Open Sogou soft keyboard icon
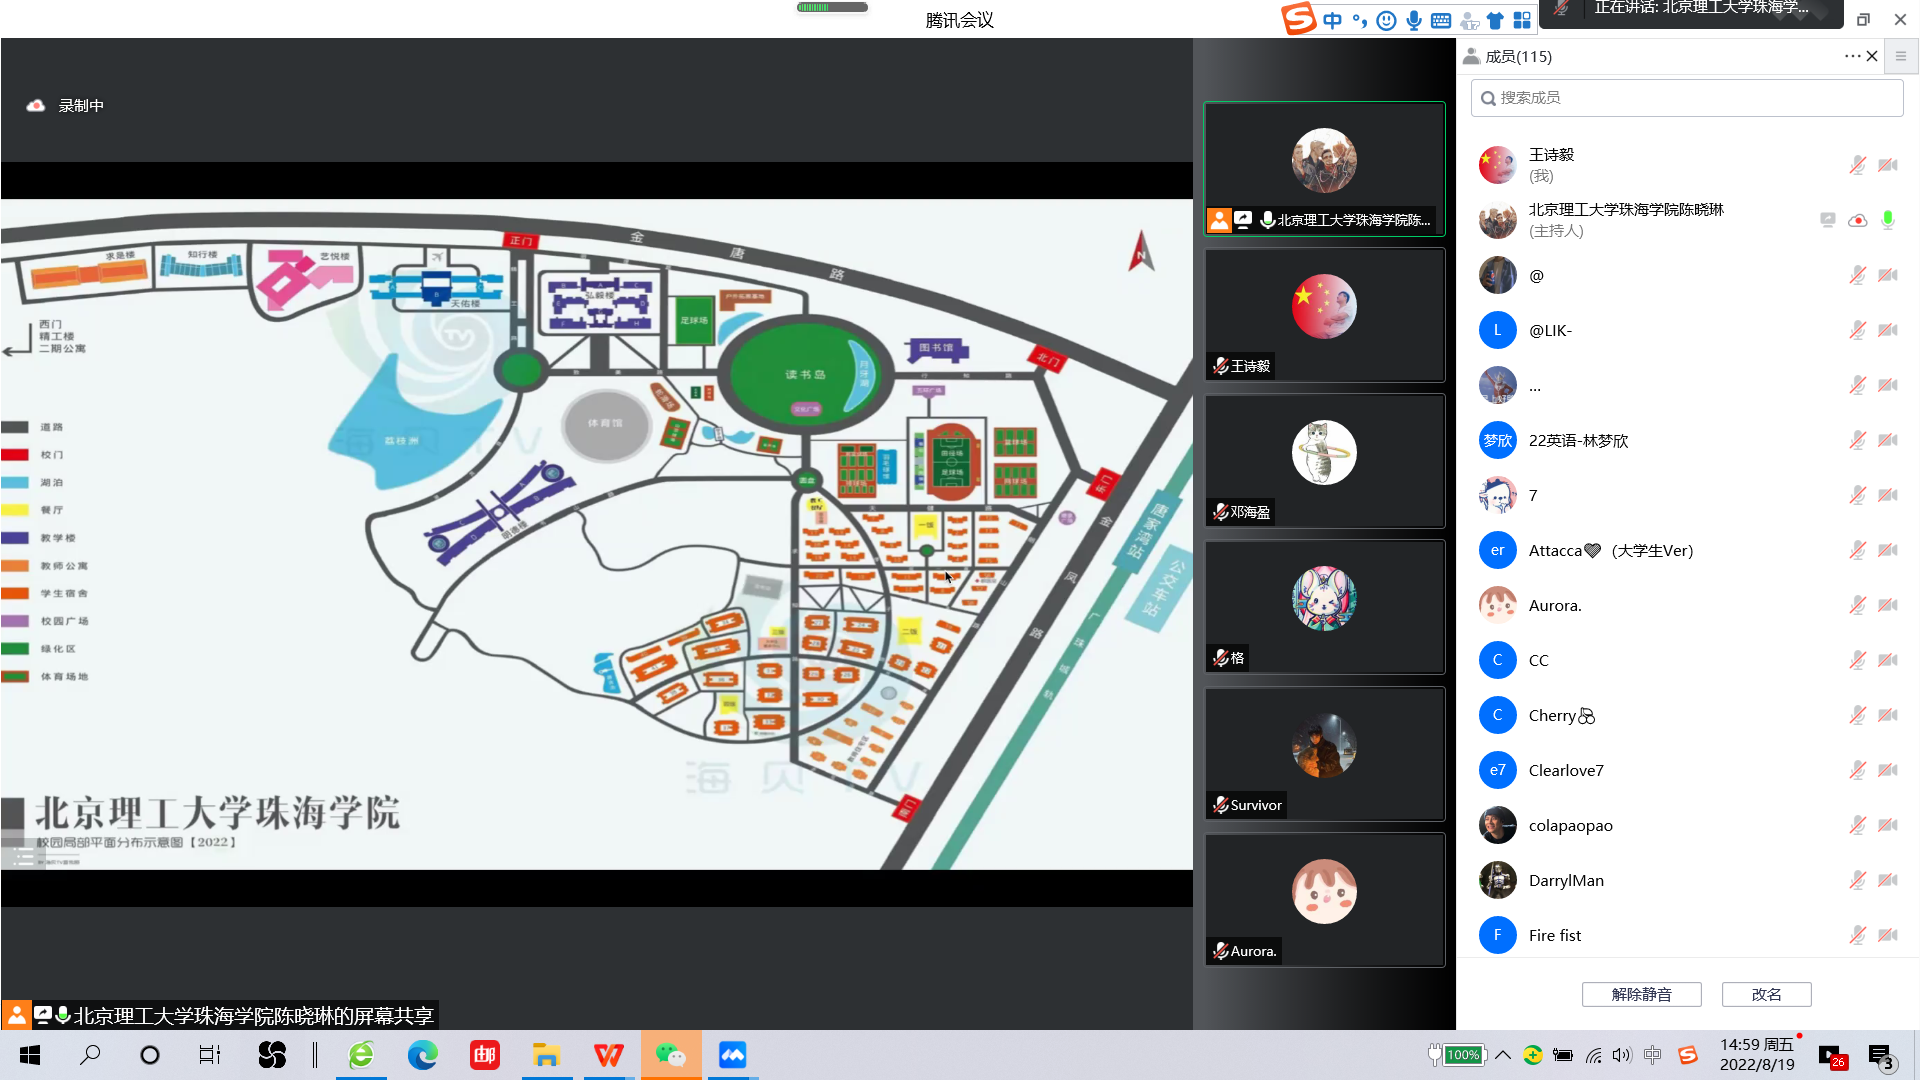1920x1080 pixels. [1441, 20]
